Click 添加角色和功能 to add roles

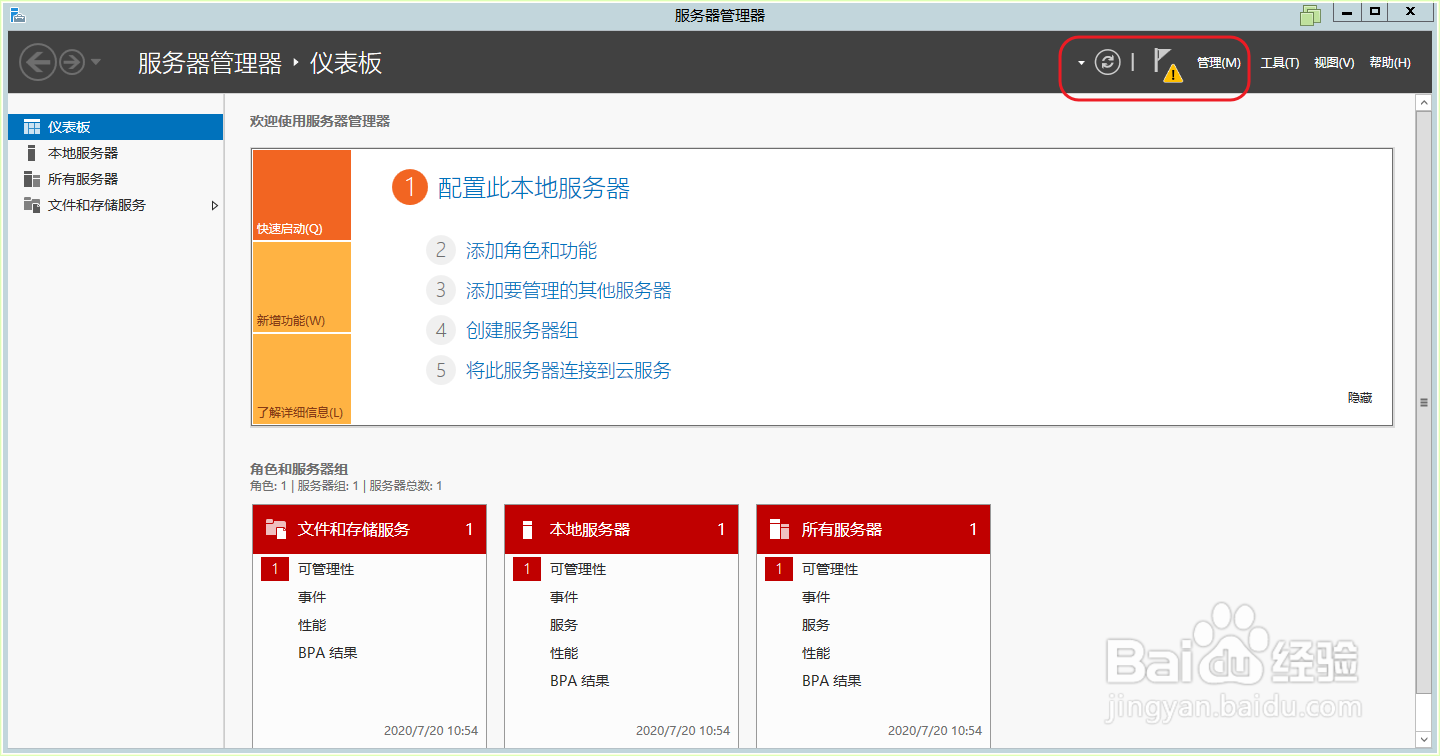(x=530, y=250)
